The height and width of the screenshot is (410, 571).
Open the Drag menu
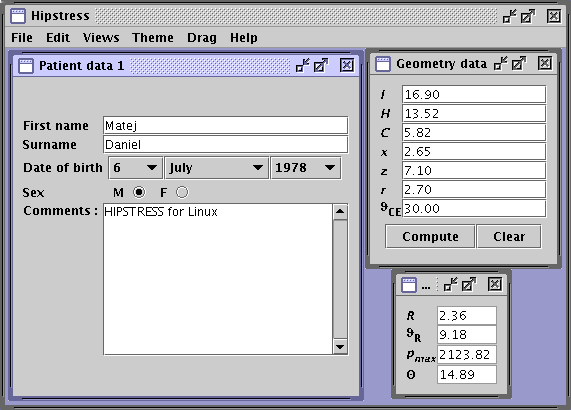point(202,38)
